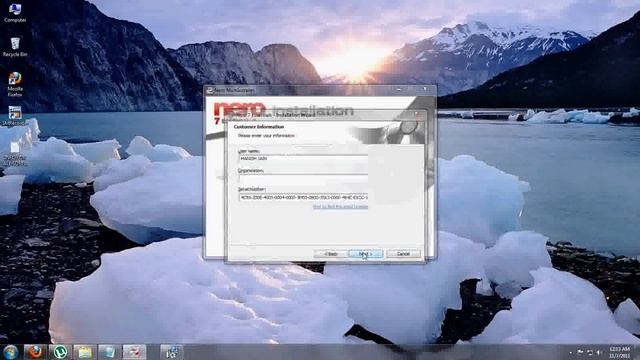Click the Nero MultiInstaller title bar icon

pyautogui.click(x=210, y=90)
